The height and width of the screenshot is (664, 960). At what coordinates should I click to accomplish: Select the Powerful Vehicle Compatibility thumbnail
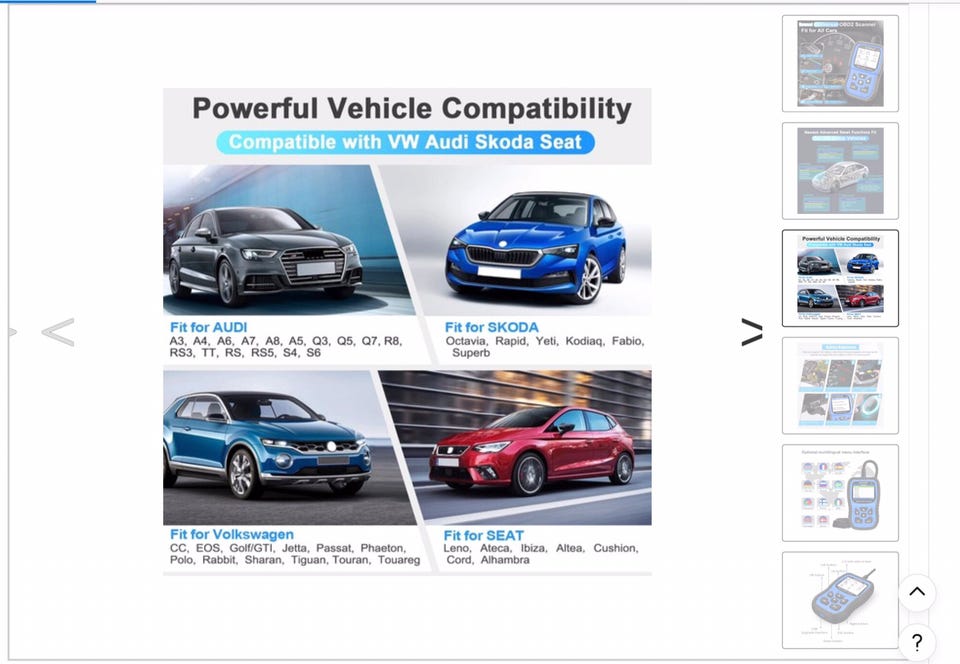click(x=840, y=278)
